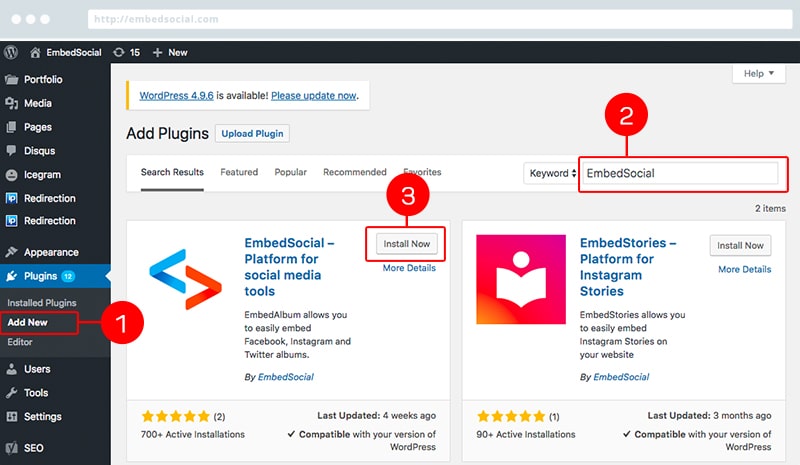Click the five-star rating of EmbedStories
Image resolution: width=800 pixels, height=465 pixels.
(511, 417)
